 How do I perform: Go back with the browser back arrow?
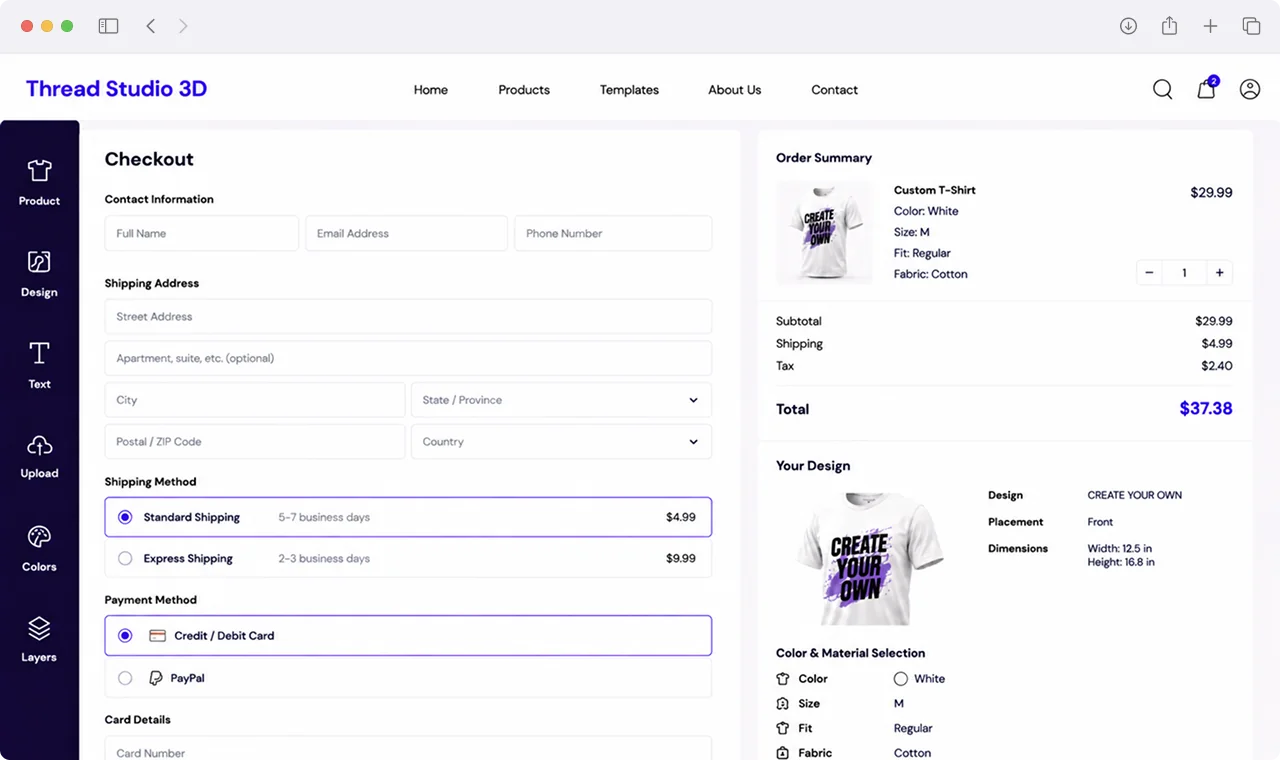pos(151,26)
